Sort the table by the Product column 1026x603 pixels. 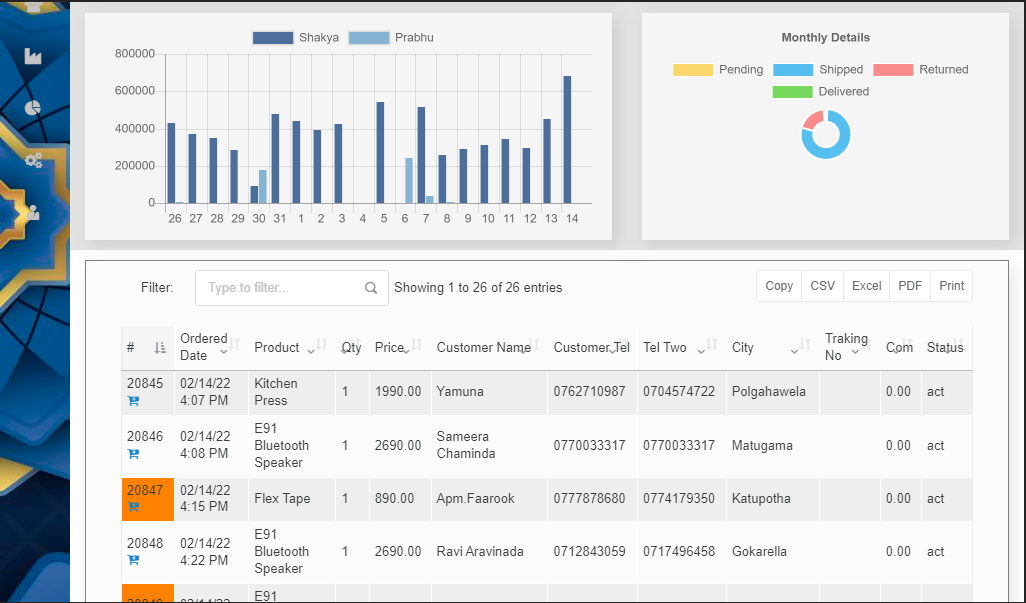click(277, 348)
